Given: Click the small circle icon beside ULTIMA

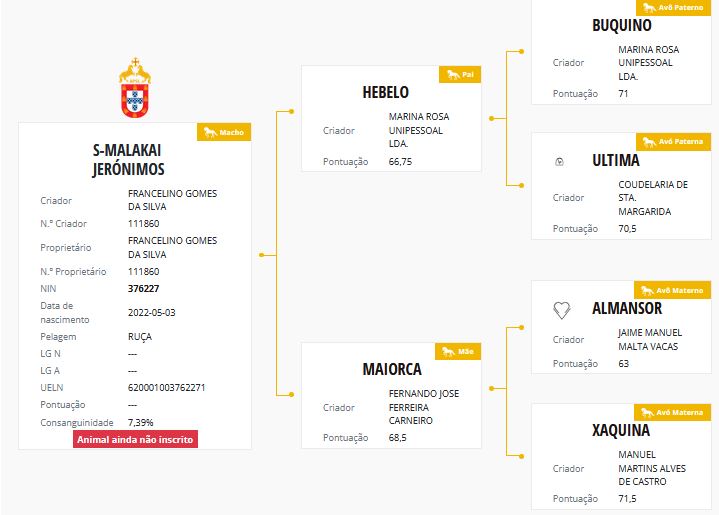Looking at the screenshot, I should (559, 161).
